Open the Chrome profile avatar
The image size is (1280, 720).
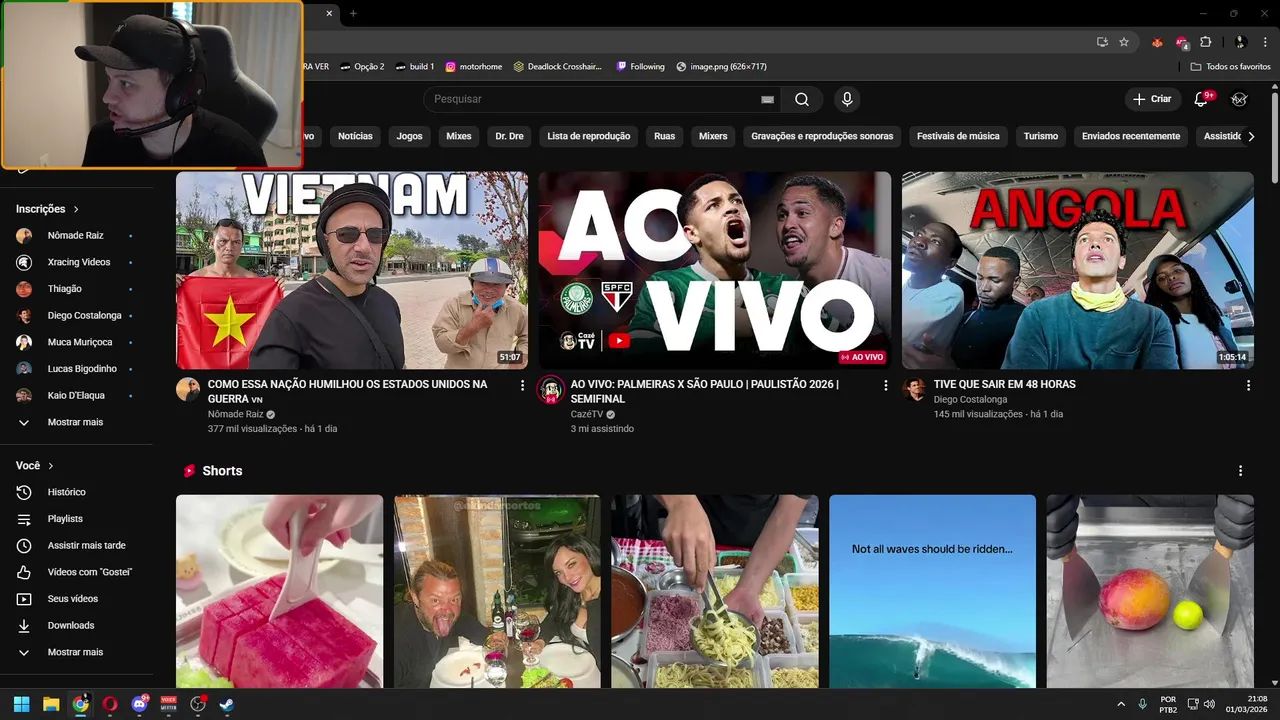(x=1240, y=42)
